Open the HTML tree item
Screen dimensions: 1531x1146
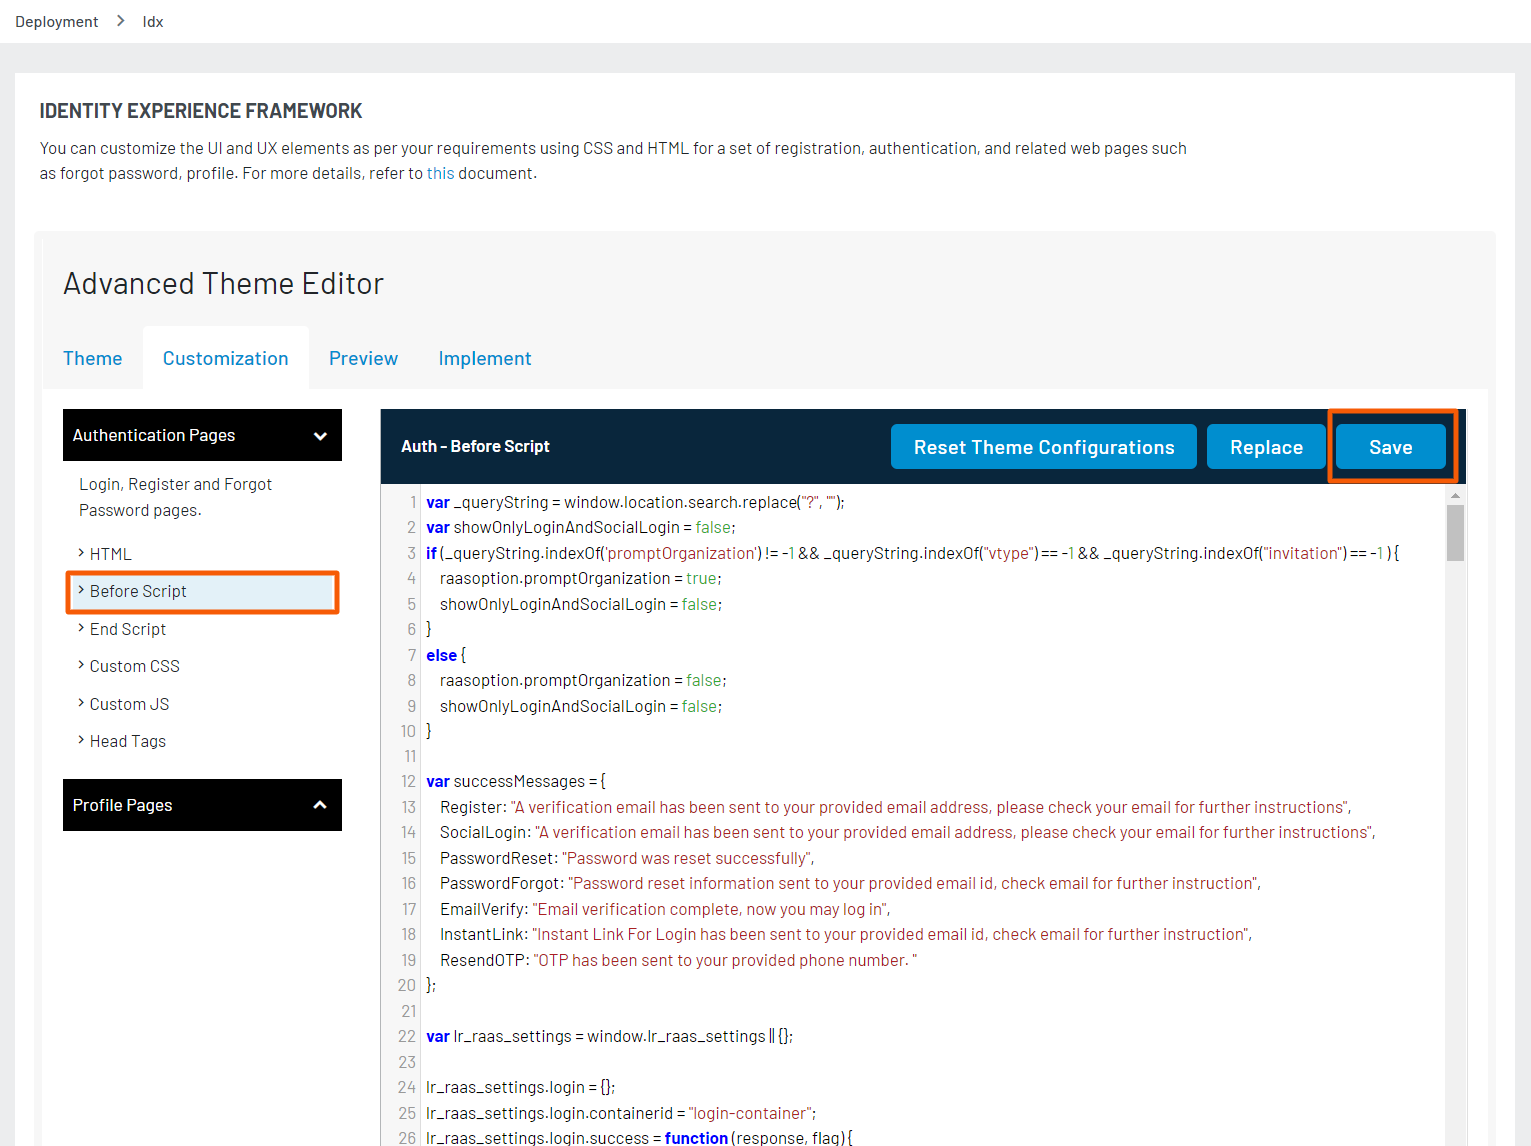[x=110, y=554]
